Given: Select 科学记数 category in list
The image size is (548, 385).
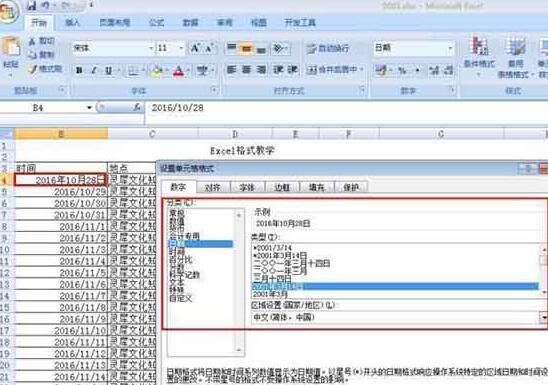Looking at the screenshot, I should (x=184, y=275).
